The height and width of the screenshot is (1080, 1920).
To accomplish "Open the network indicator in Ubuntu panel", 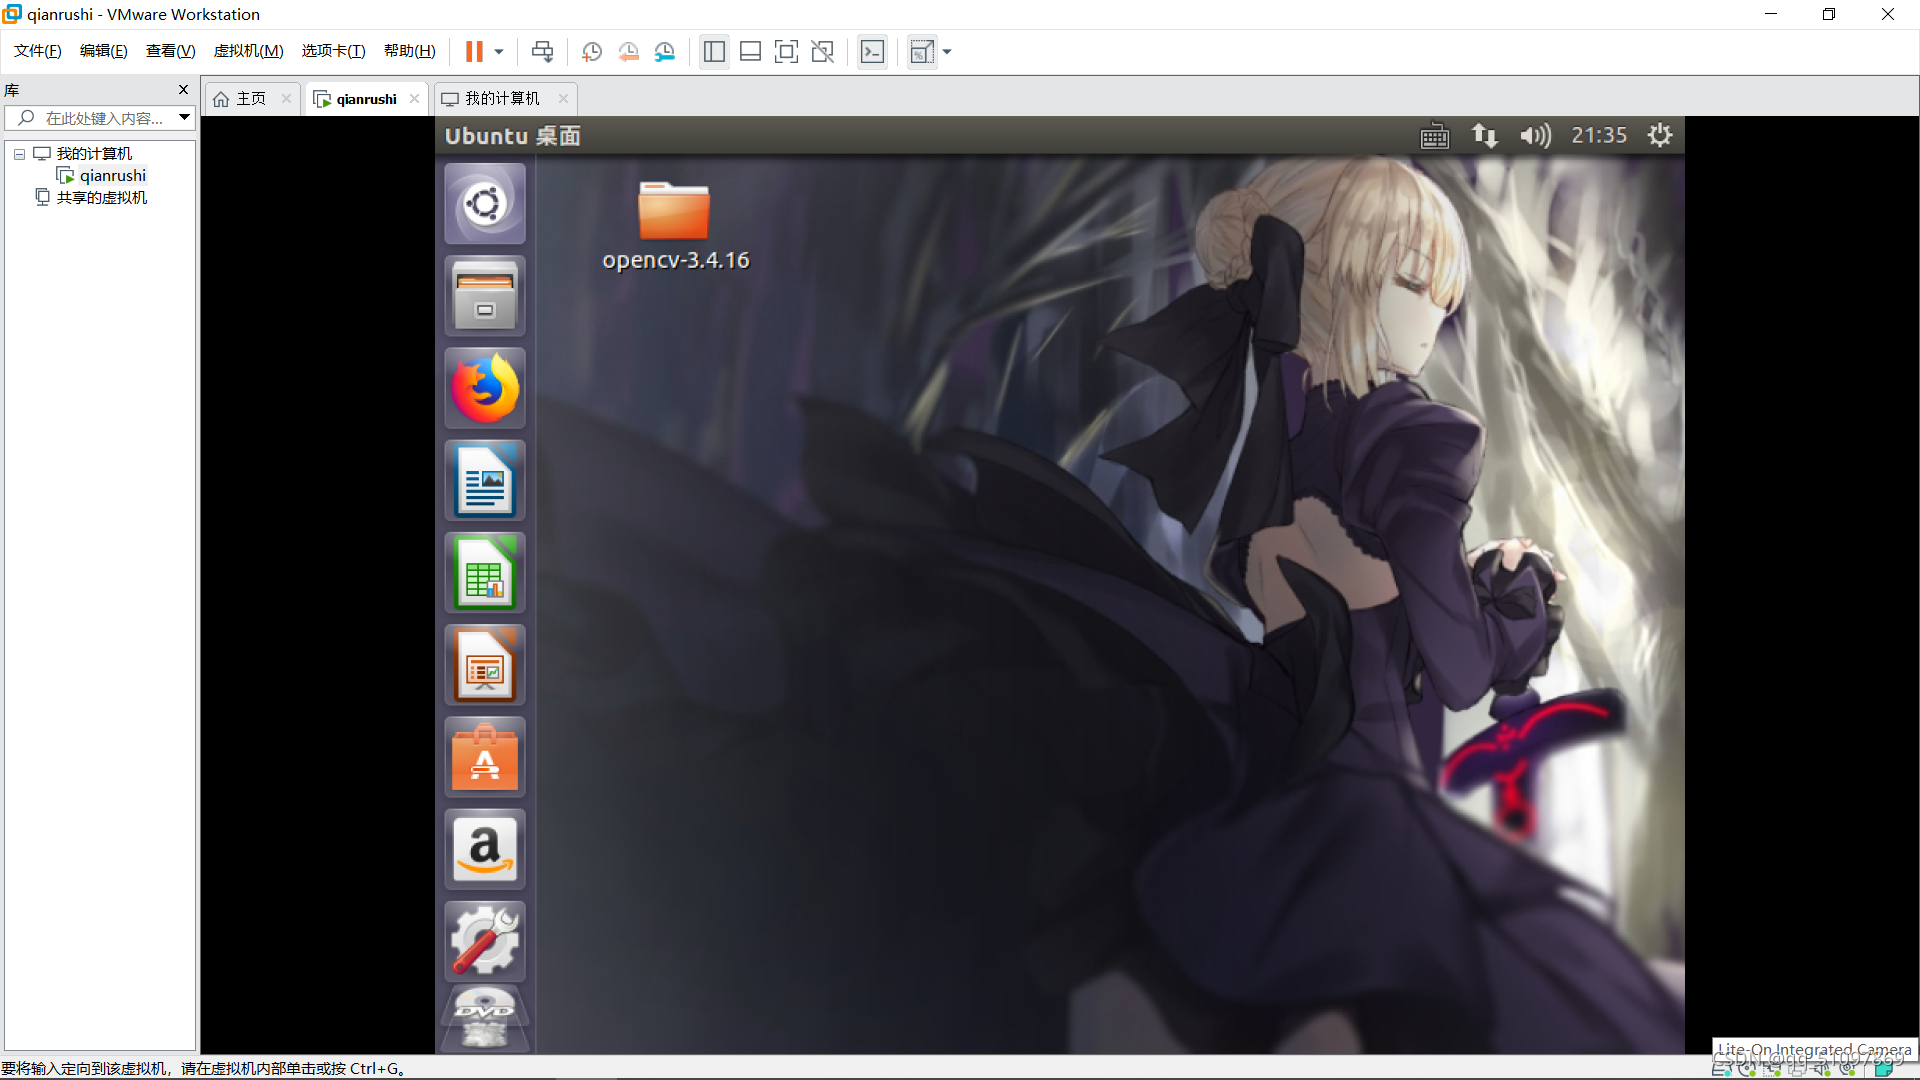I will 1485,136.
